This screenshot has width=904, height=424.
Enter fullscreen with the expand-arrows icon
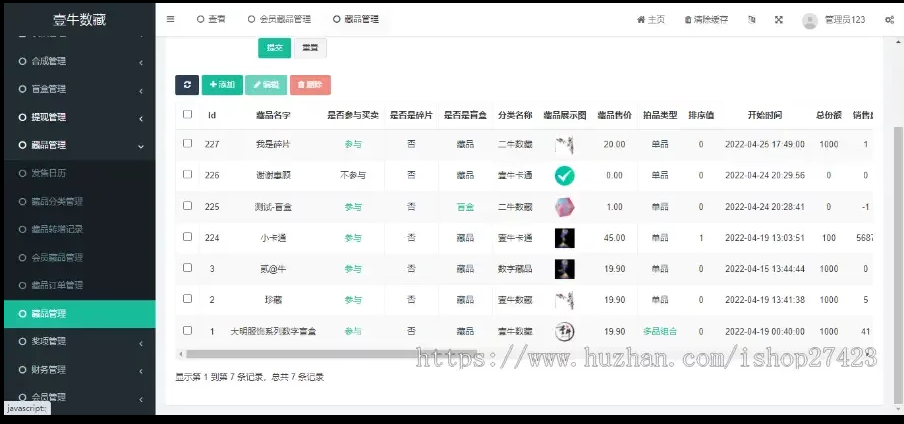pyautogui.click(x=779, y=20)
